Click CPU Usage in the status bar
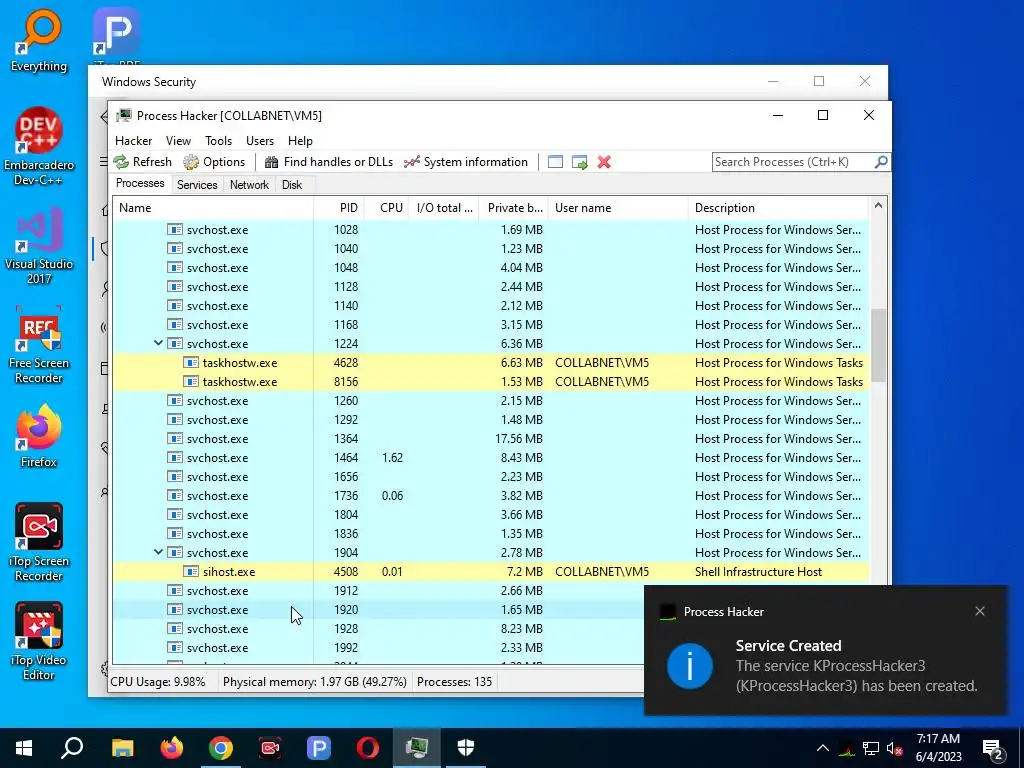Screen dimensions: 1024x768 click(157, 682)
